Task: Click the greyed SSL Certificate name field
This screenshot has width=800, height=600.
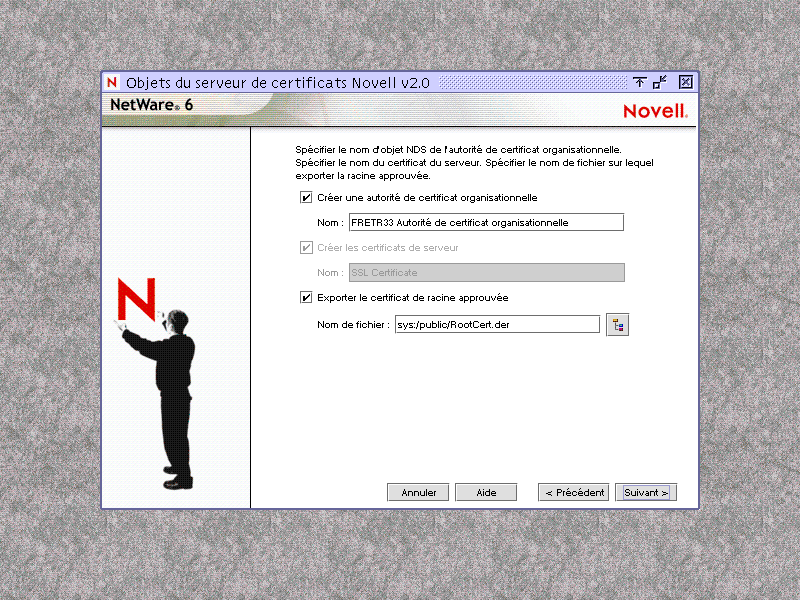Action: (484, 272)
